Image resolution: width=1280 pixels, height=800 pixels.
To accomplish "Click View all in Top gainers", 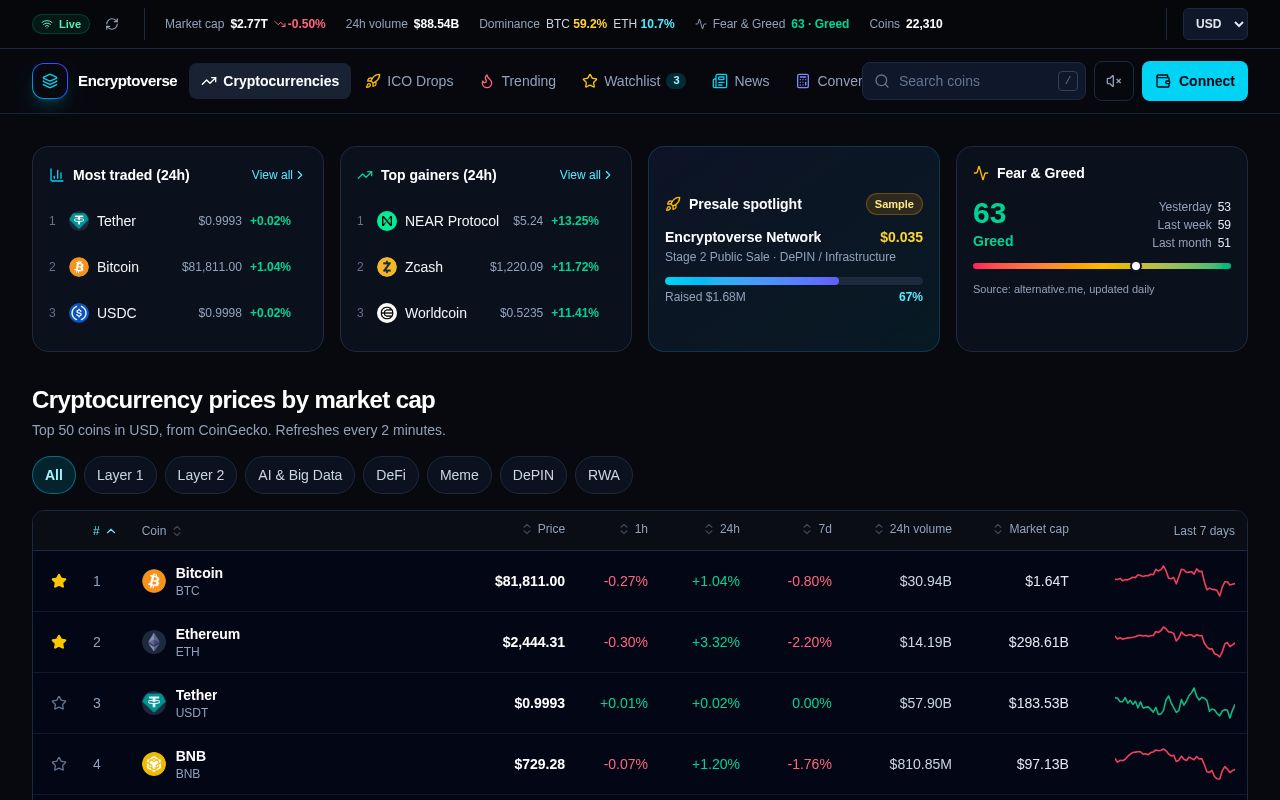I will pos(586,175).
